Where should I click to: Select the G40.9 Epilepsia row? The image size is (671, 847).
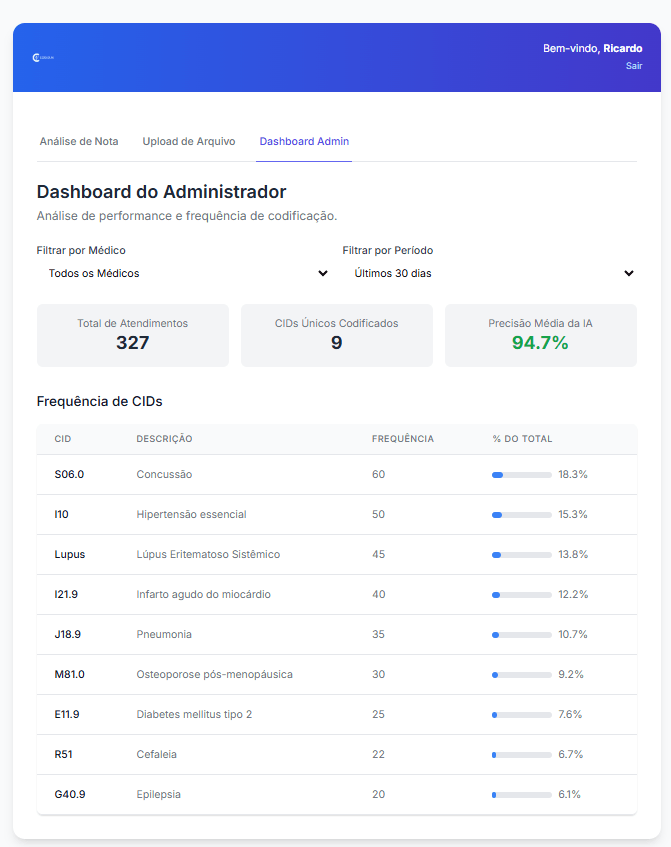pyautogui.click(x=336, y=794)
